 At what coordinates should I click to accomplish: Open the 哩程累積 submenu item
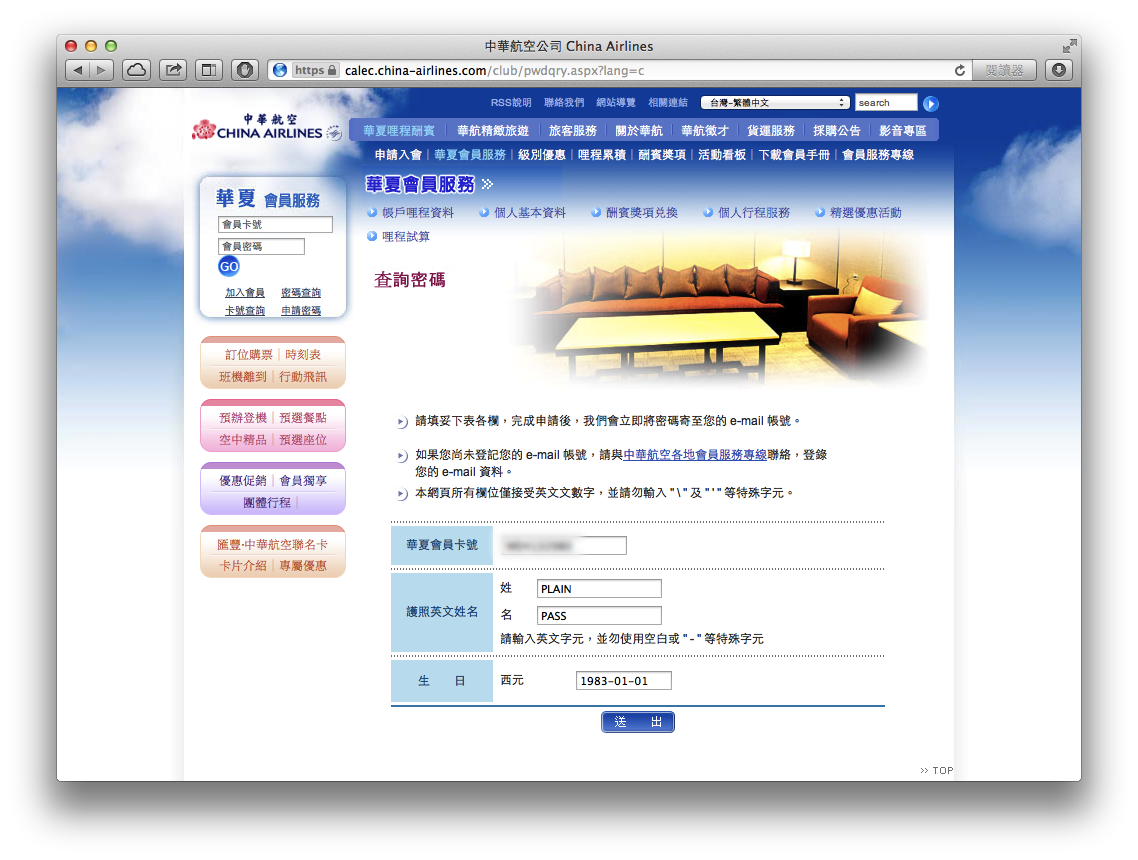602,155
